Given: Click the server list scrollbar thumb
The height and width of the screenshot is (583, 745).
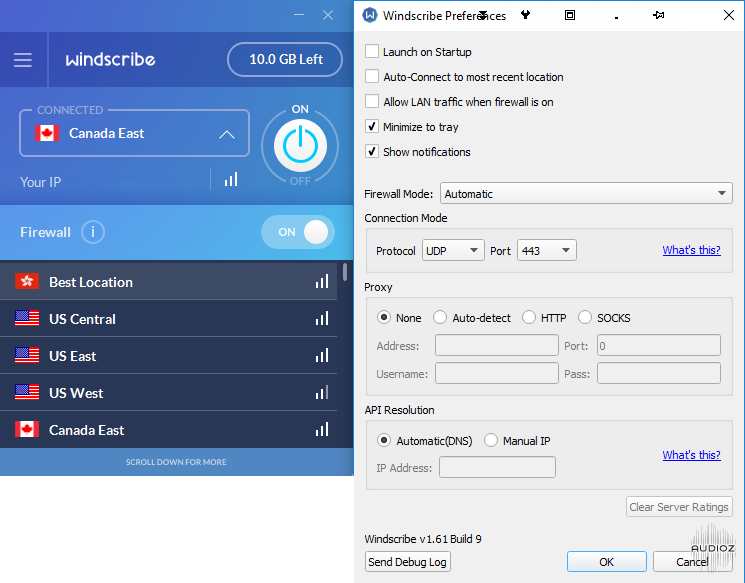Looking at the screenshot, I should tap(345, 272).
